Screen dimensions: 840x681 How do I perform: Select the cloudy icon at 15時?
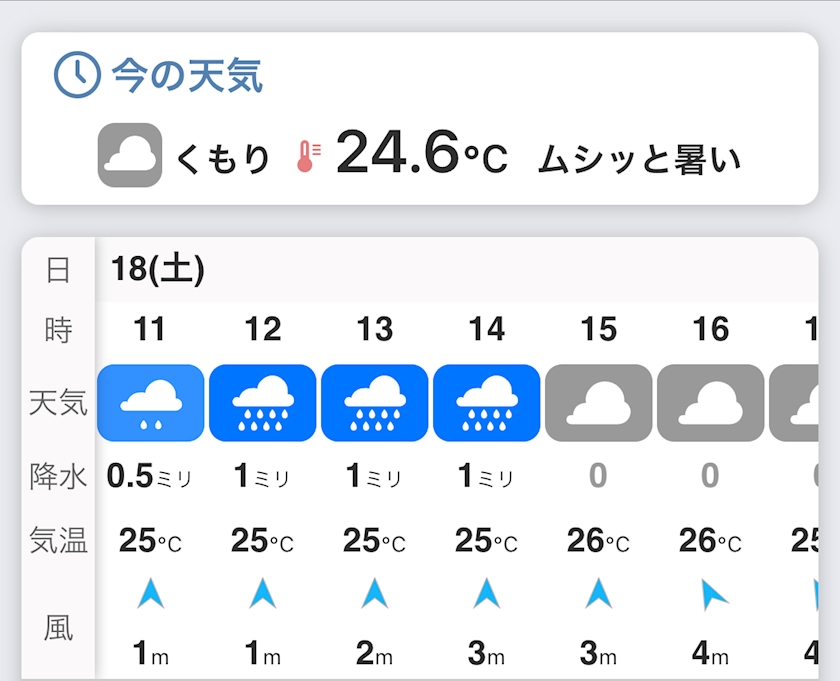598,403
